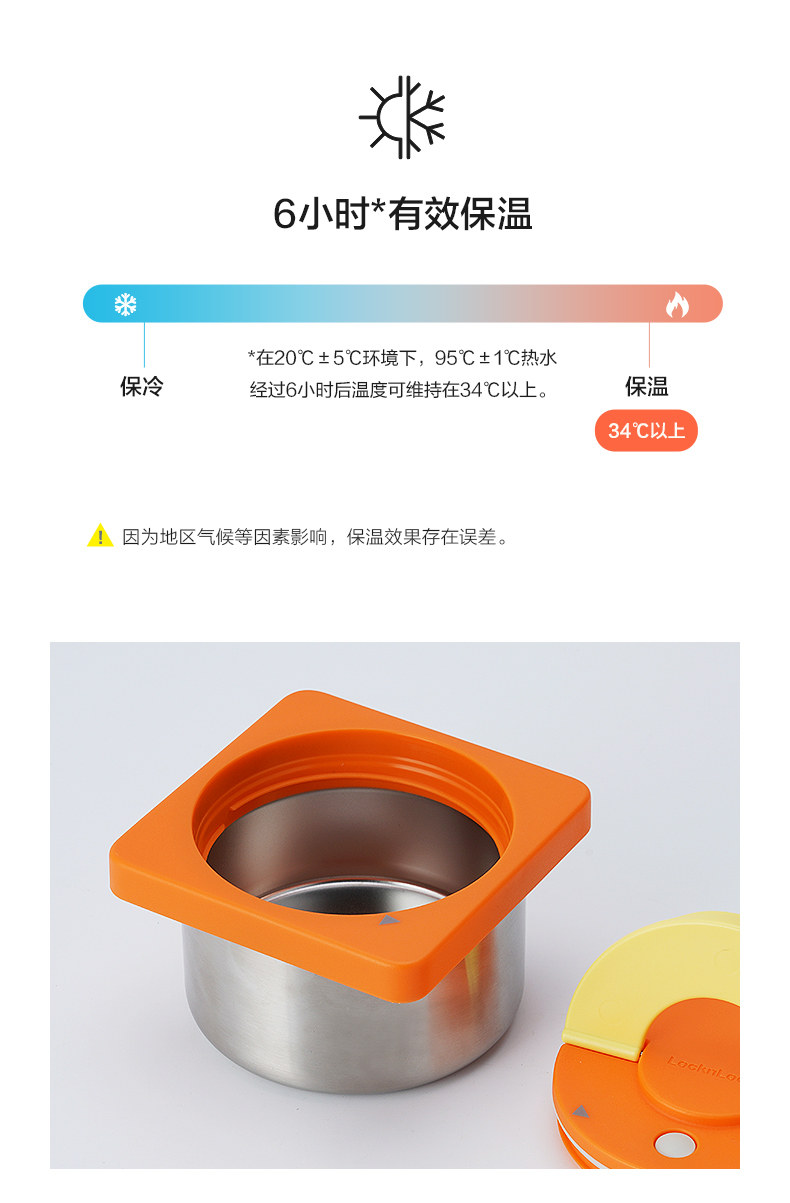Viewport: 790px width, 1203px height.
Task: Click the line *在20℃±5℃环境下,95℃±1℃热水
Action: click(x=402, y=357)
